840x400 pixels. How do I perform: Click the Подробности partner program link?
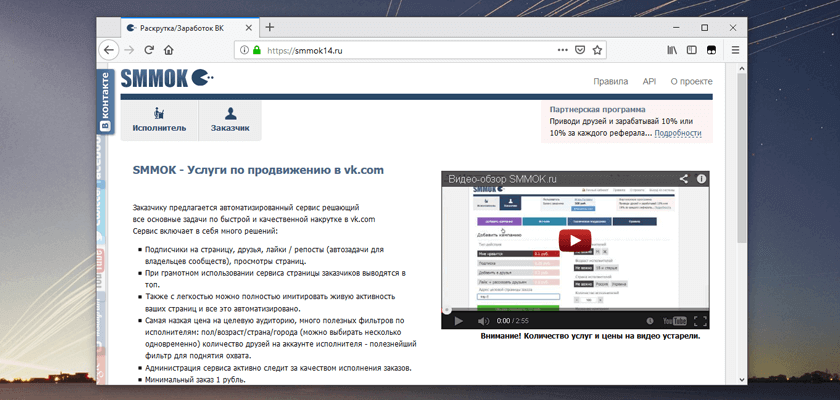[x=678, y=133]
